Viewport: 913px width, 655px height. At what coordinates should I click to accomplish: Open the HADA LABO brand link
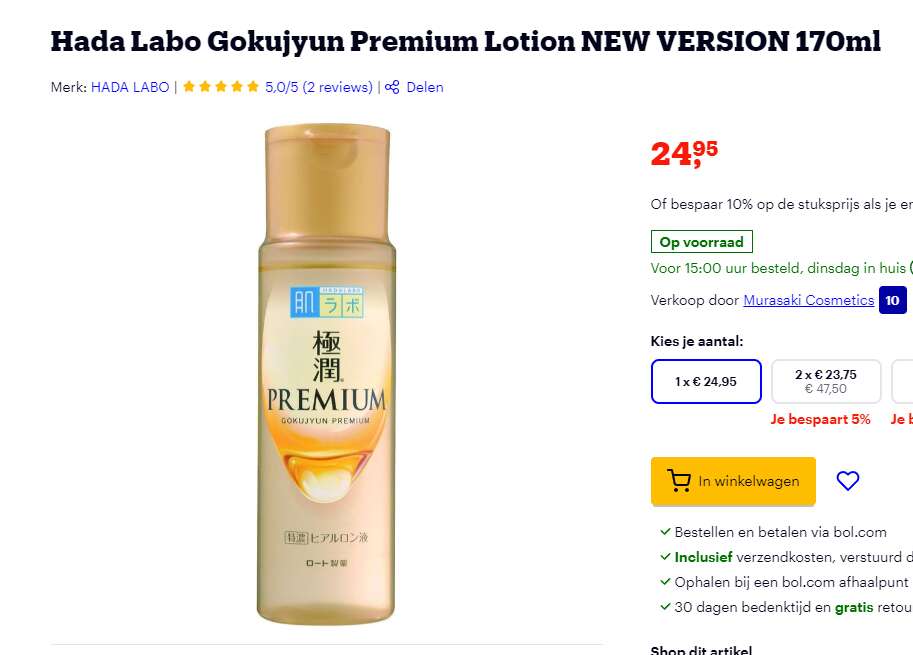tap(130, 87)
